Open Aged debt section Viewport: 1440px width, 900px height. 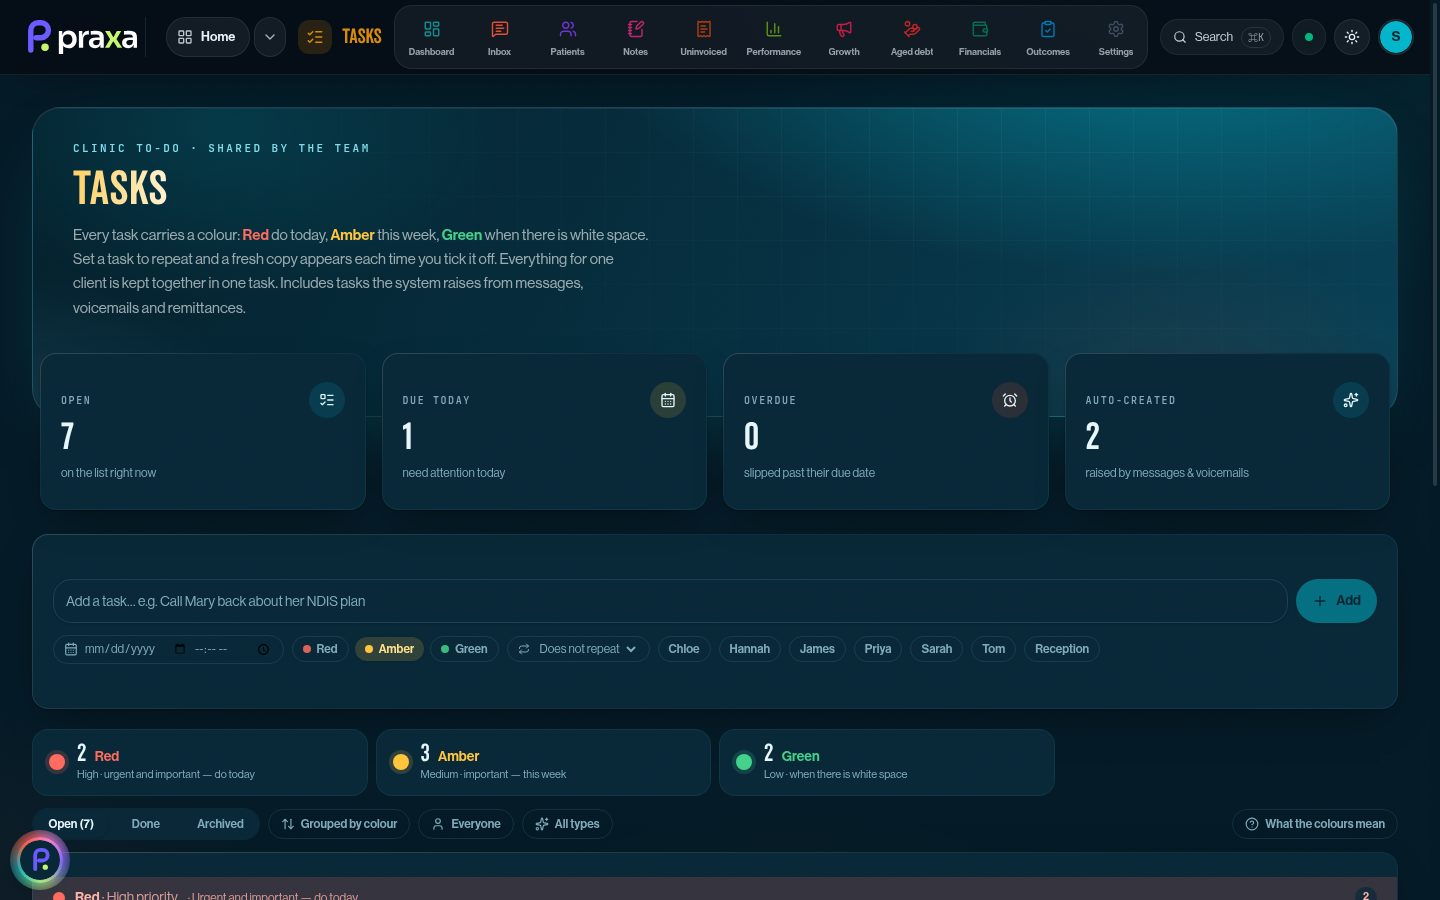click(x=912, y=38)
